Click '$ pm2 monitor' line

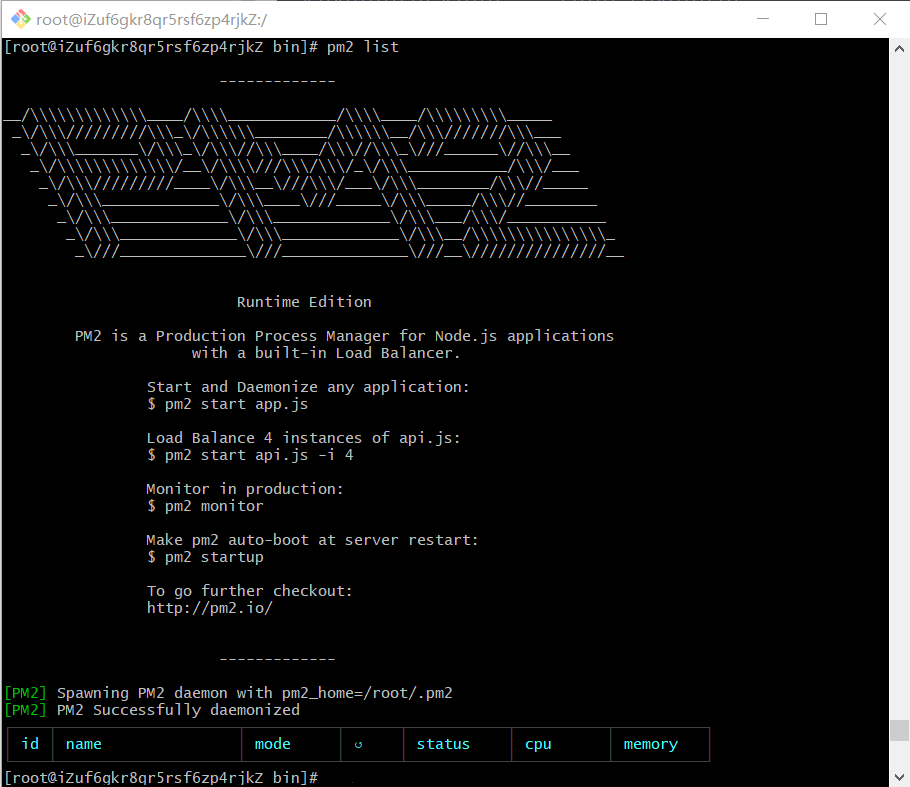[204, 506]
